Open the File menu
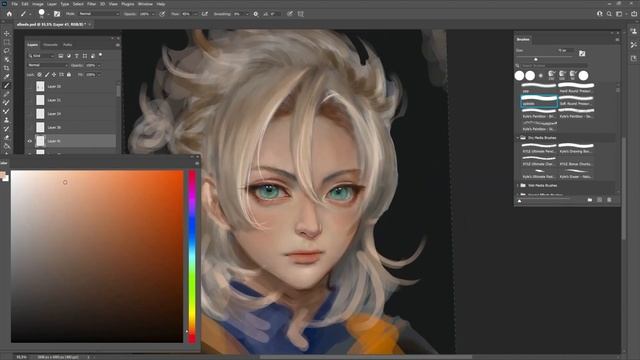 coord(15,4)
